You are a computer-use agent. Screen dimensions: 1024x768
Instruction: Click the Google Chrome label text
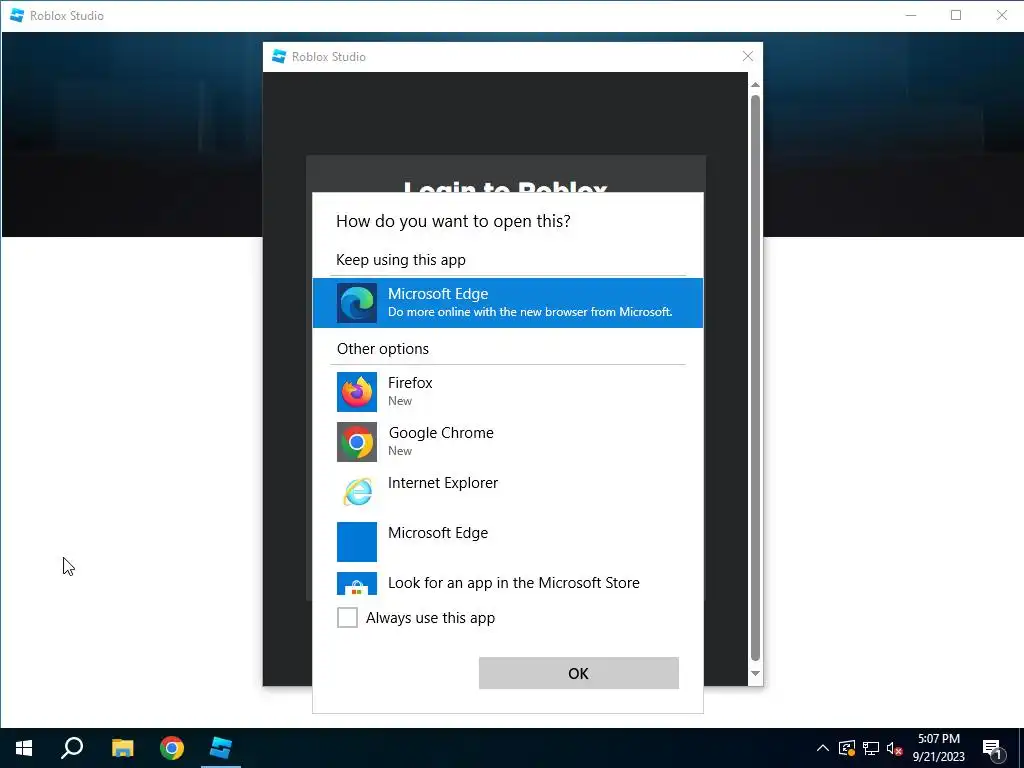pos(441,433)
